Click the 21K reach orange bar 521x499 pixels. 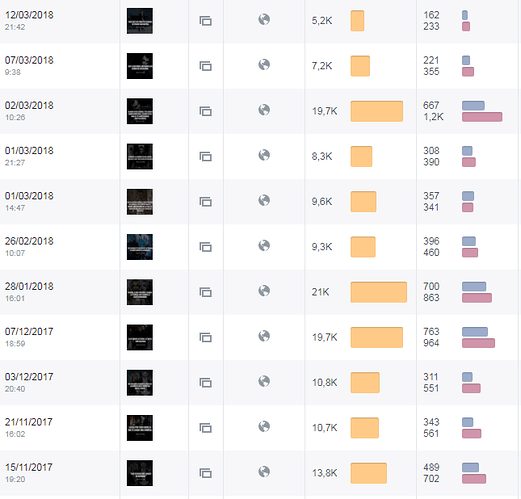379,292
